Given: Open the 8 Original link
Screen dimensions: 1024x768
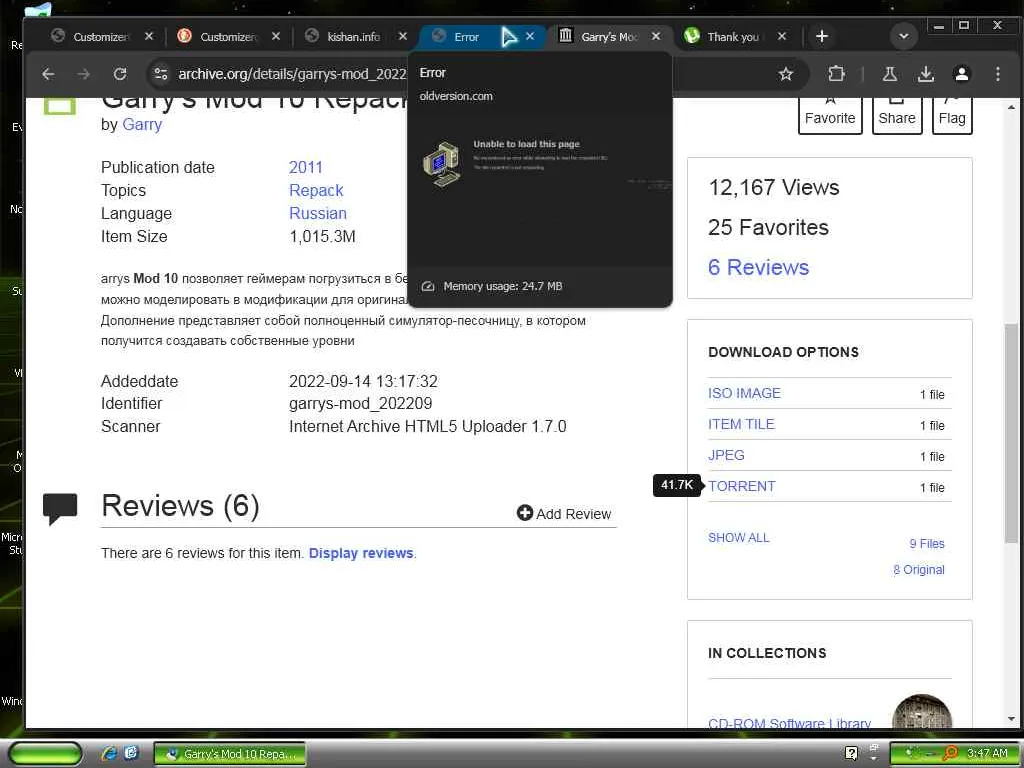Looking at the screenshot, I should tap(919, 569).
